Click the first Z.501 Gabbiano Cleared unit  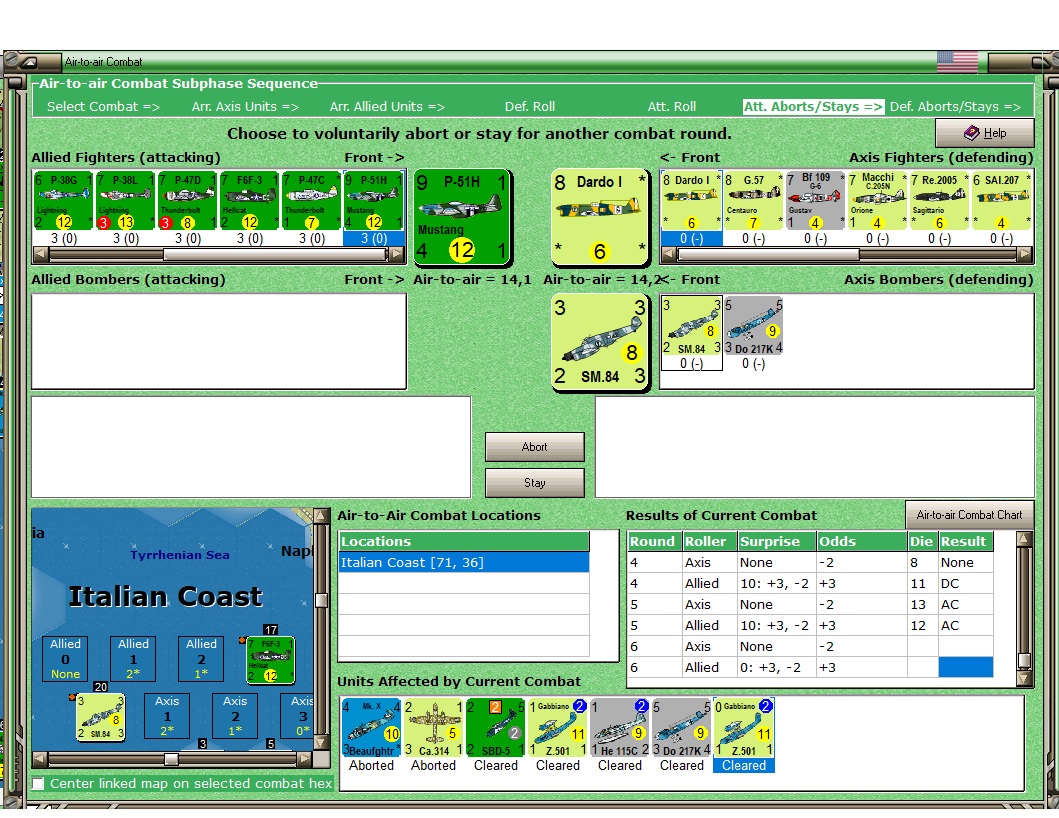(558, 728)
